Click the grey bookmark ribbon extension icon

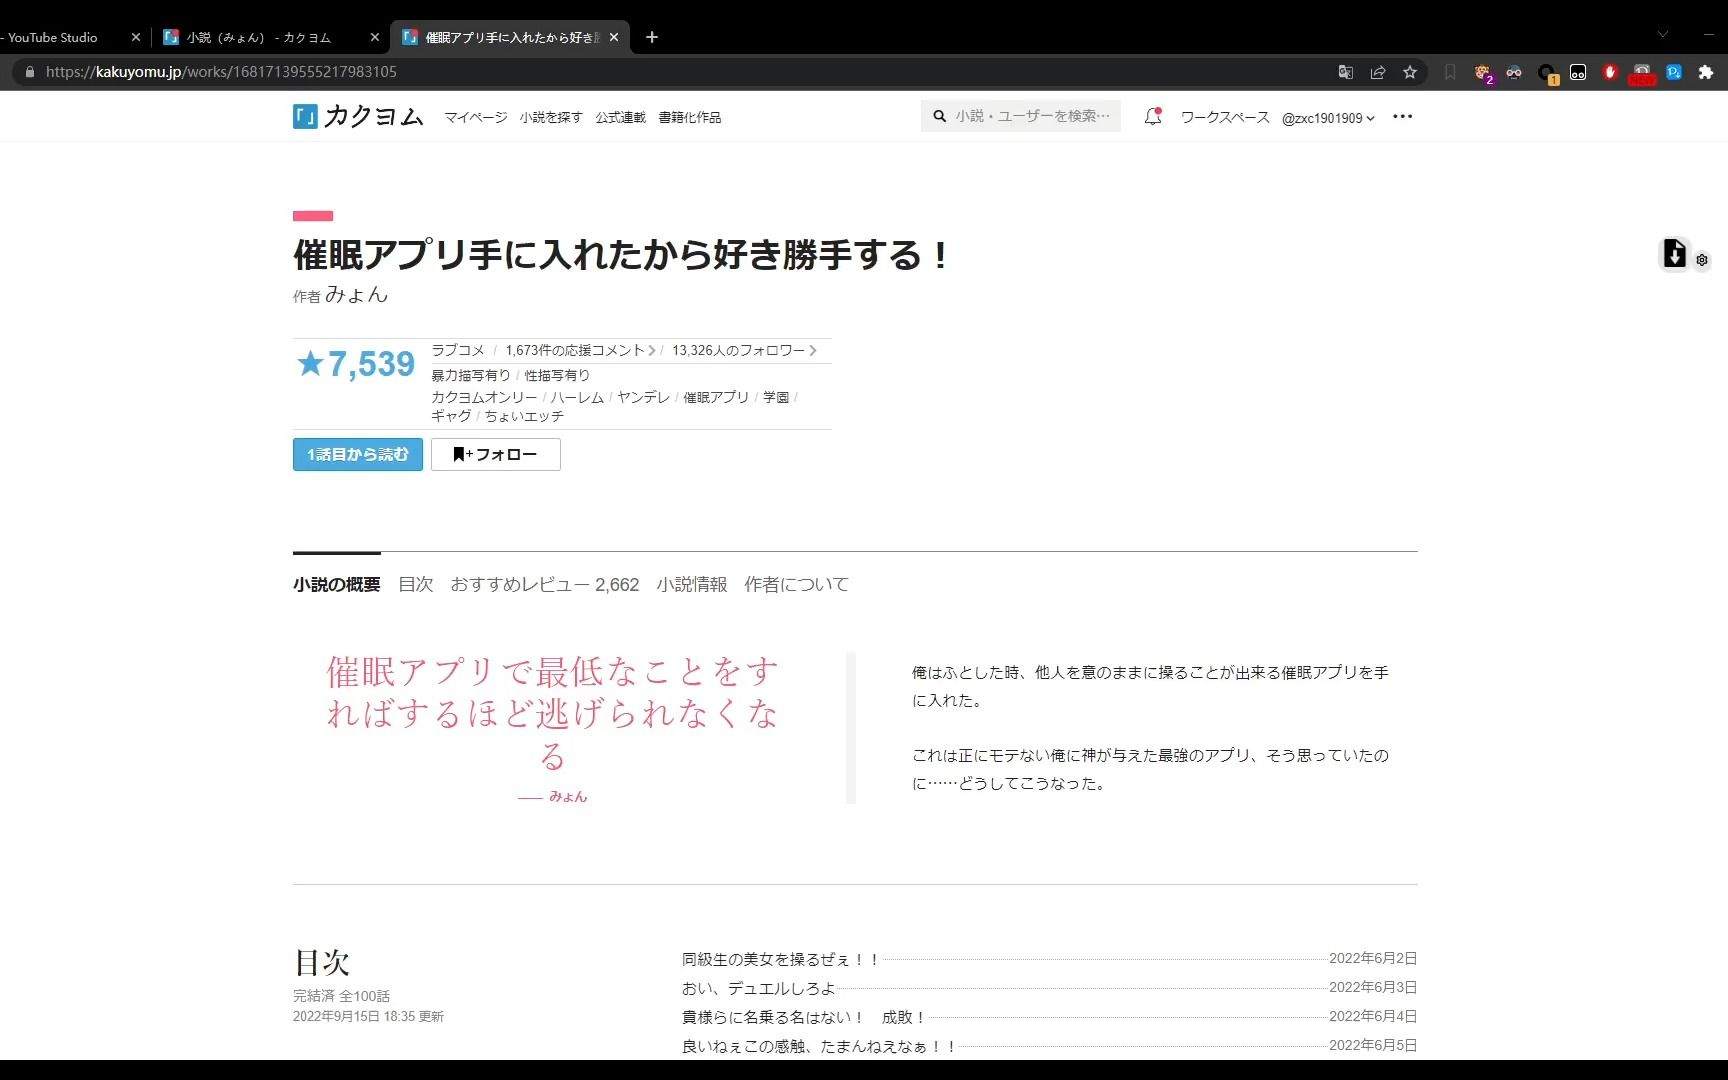tap(1450, 72)
